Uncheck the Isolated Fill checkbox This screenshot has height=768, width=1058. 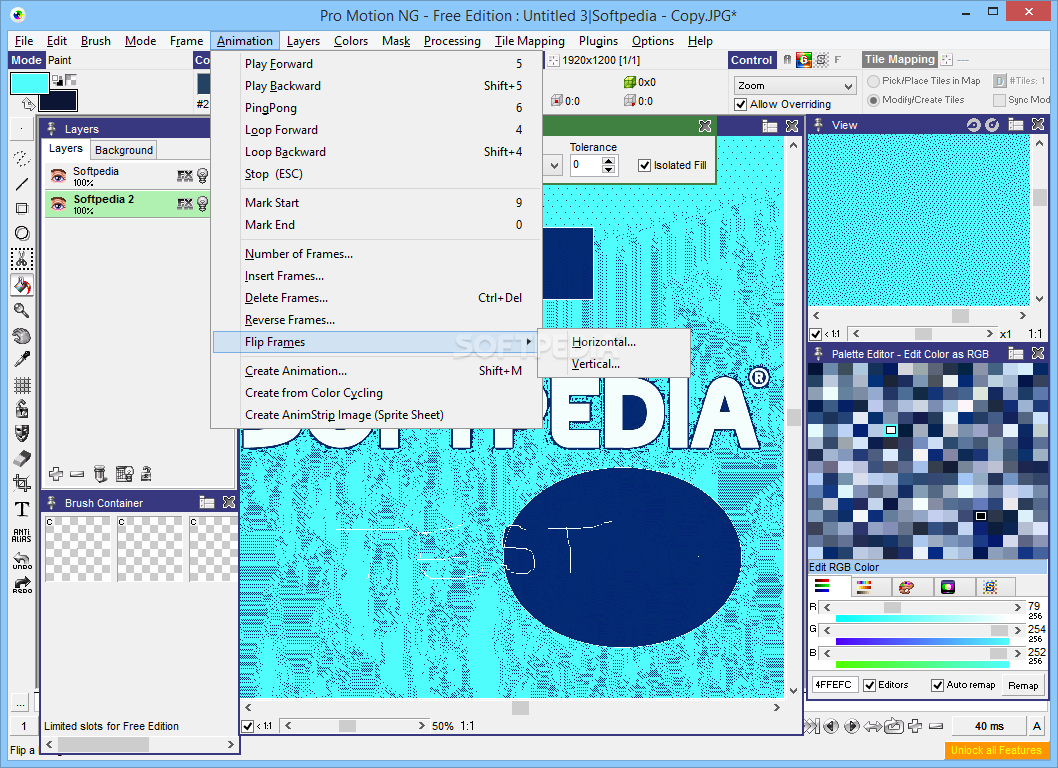(644, 165)
